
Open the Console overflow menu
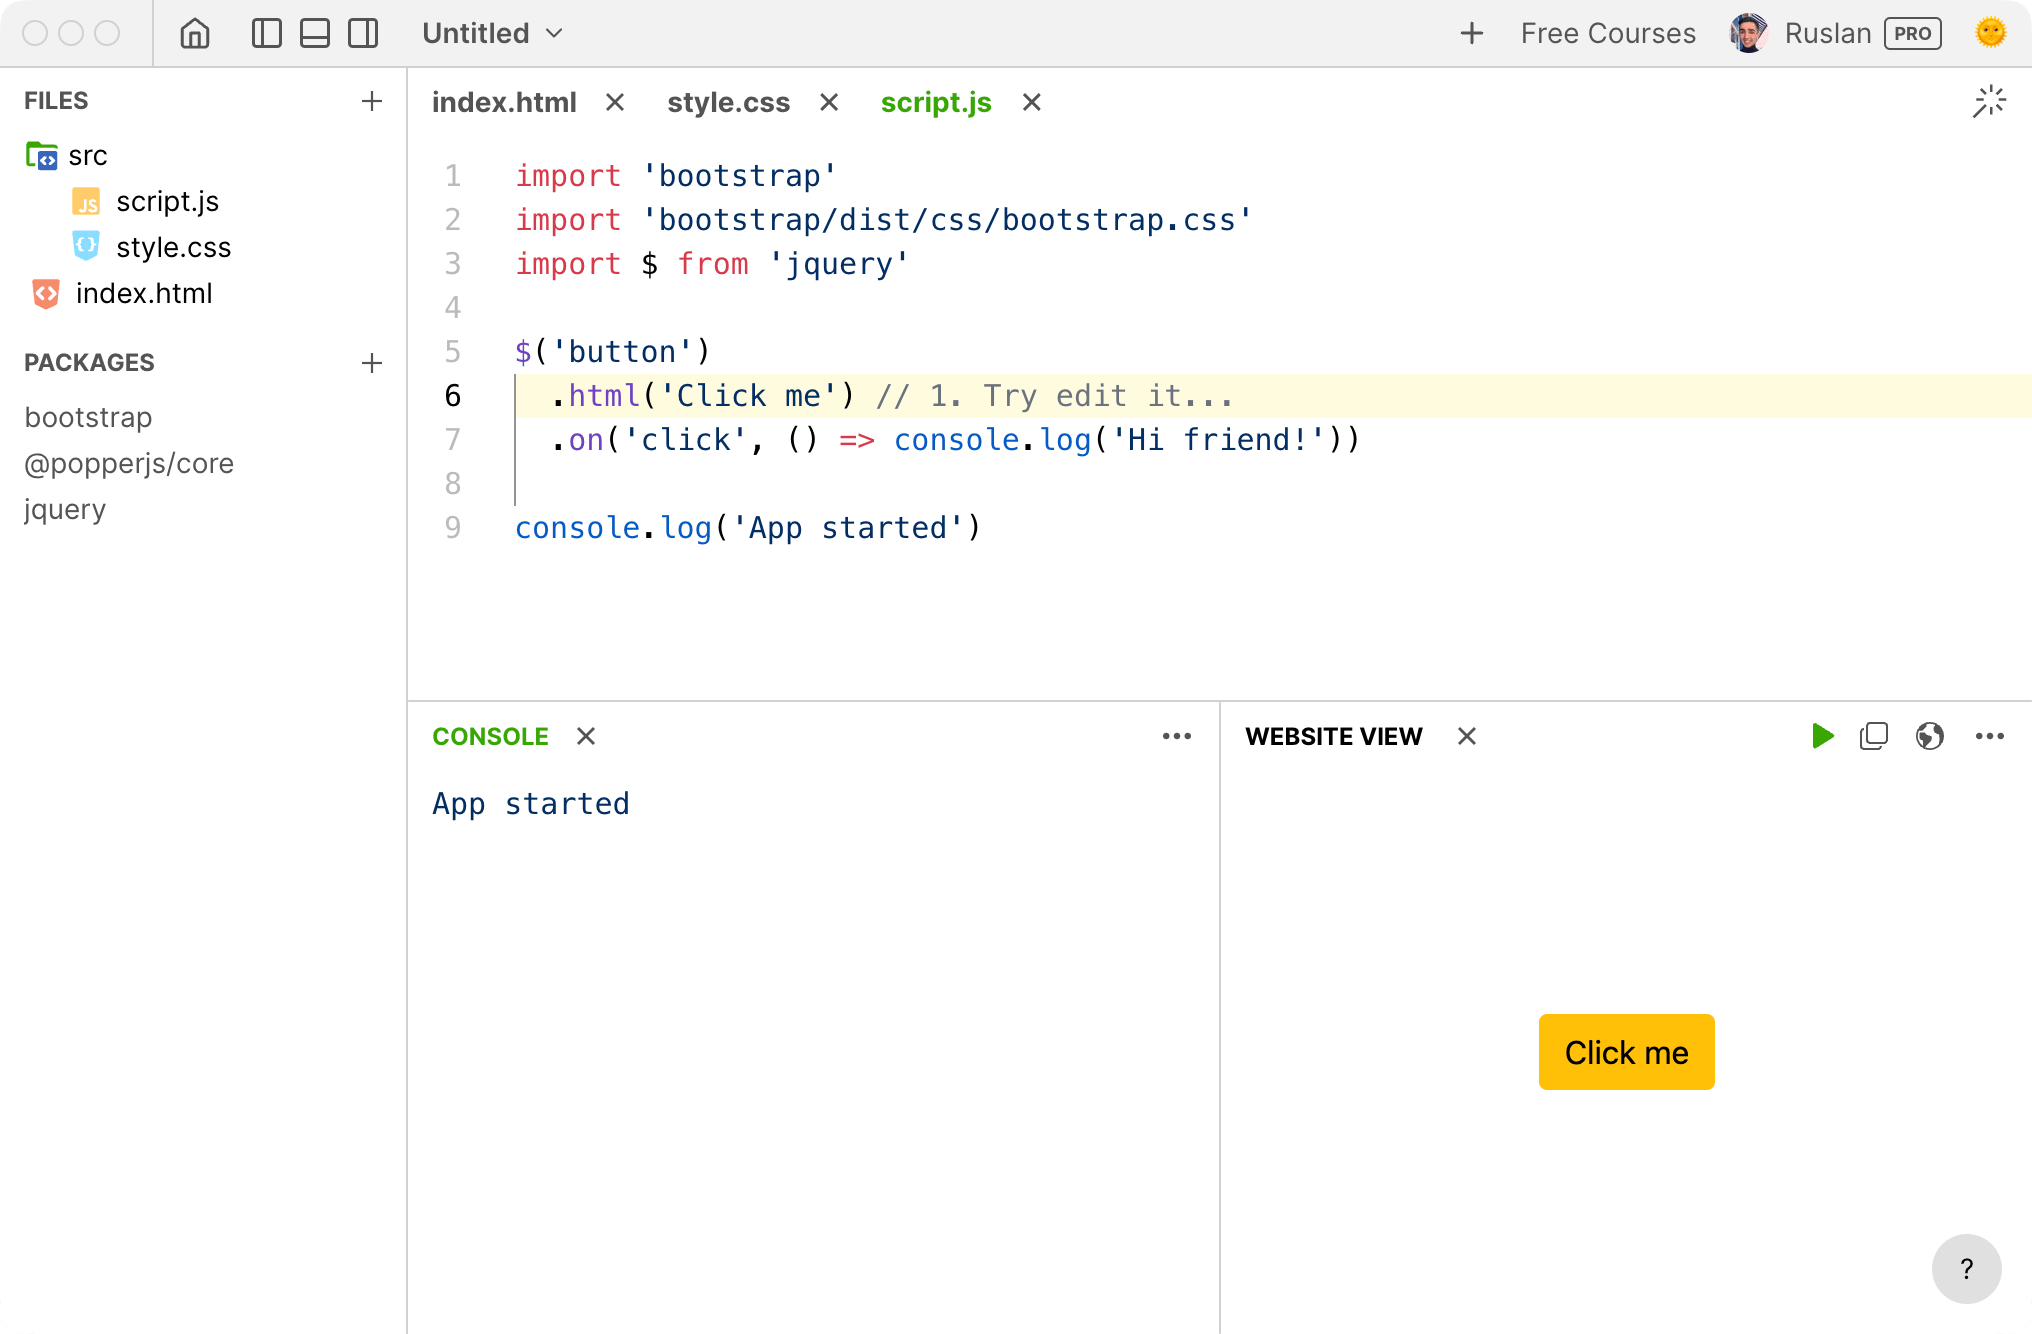click(1176, 735)
